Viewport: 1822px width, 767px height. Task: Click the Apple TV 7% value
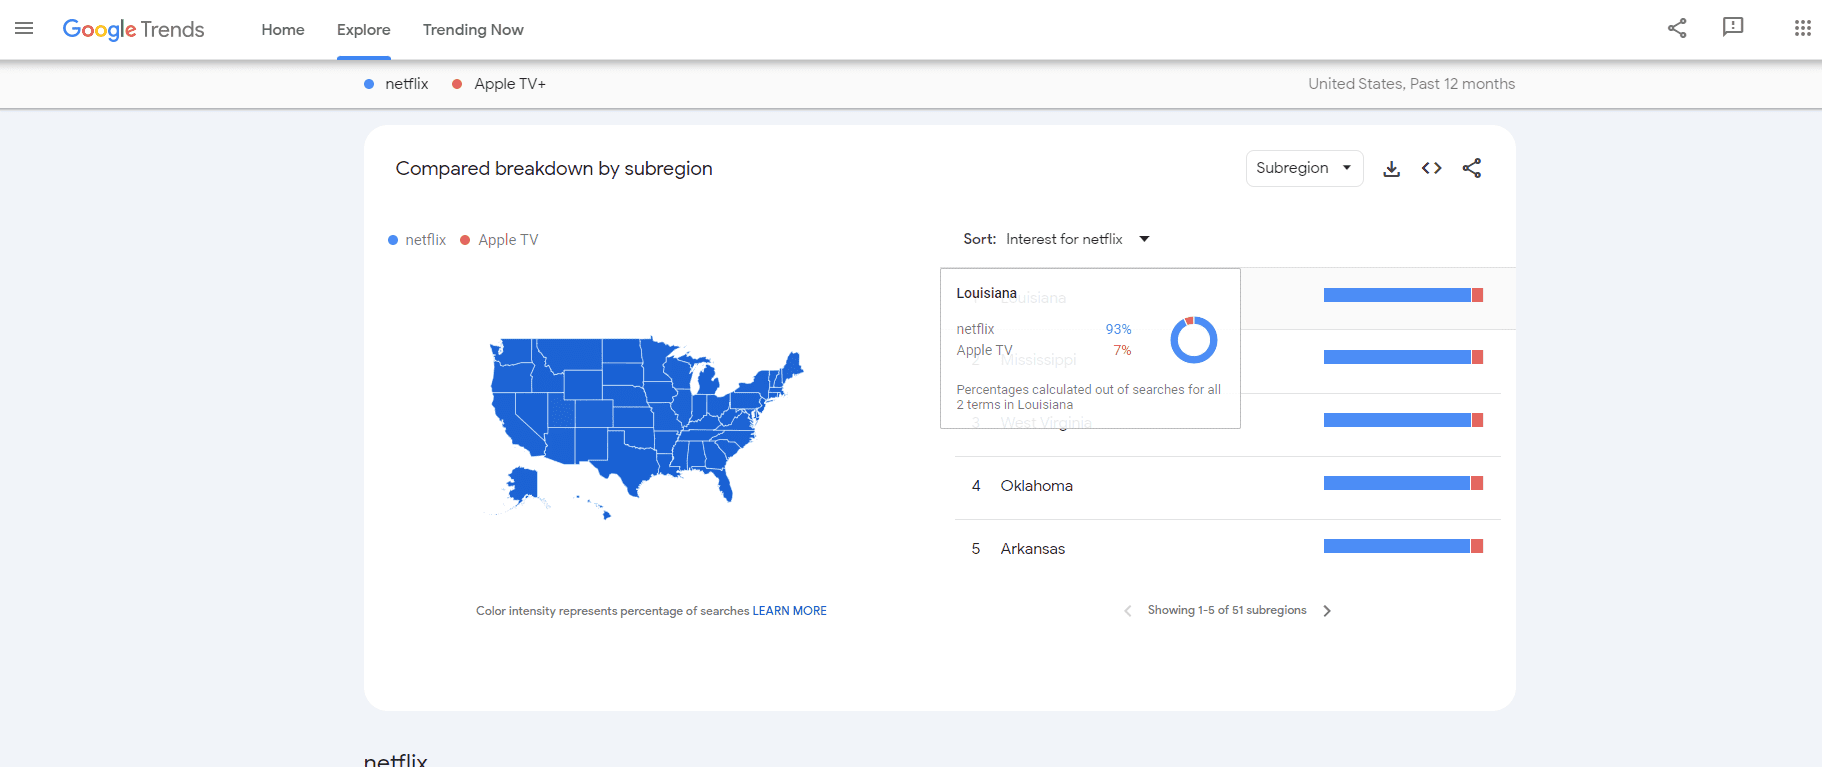pyautogui.click(x=1122, y=350)
